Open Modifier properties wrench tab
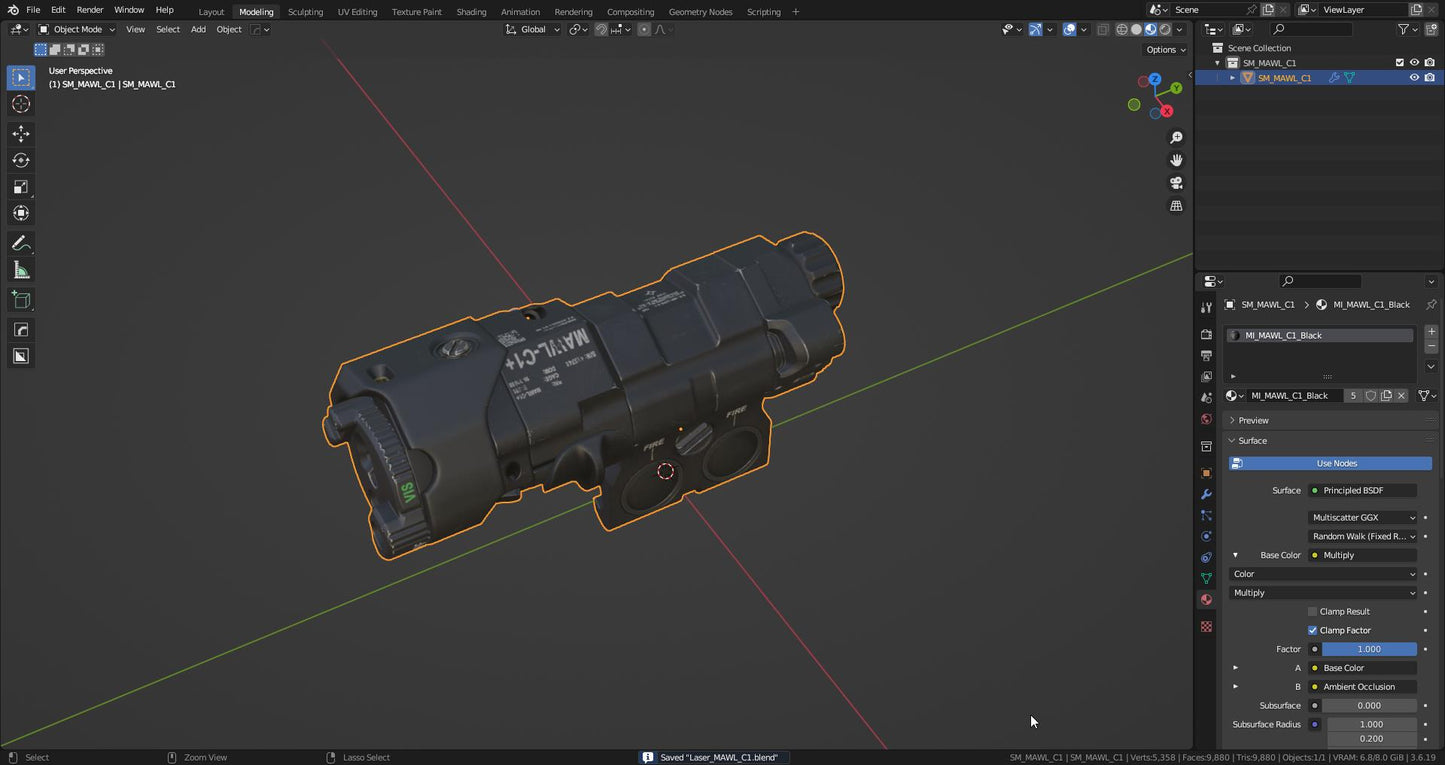The image size is (1445, 765). [x=1206, y=495]
